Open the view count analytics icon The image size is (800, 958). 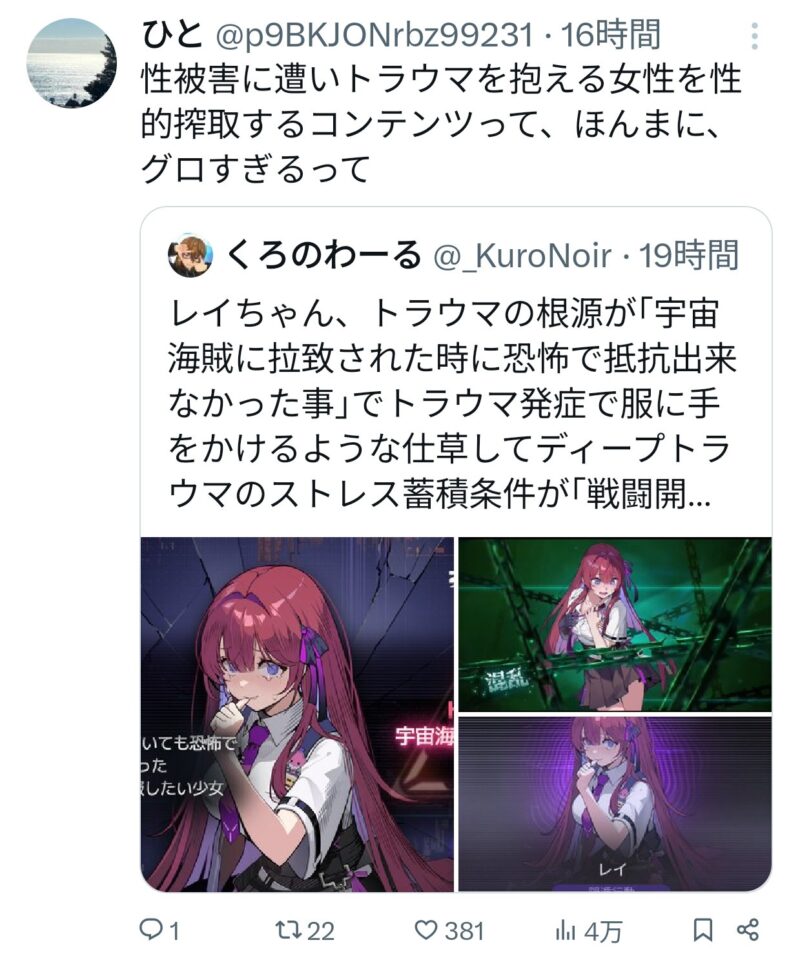tap(565, 931)
